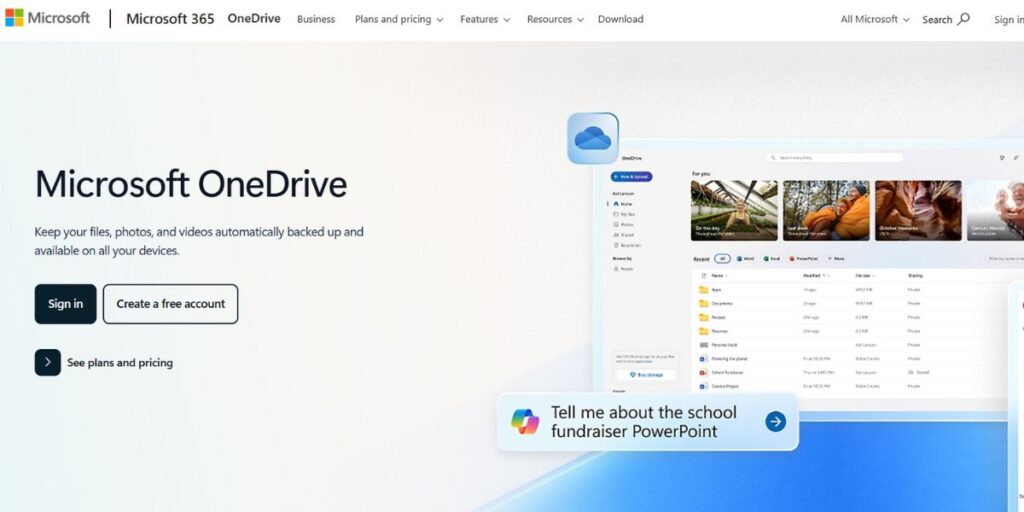Click the Copilot icon in prompt card
This screenshot has height=512, width=1024.
525,422
